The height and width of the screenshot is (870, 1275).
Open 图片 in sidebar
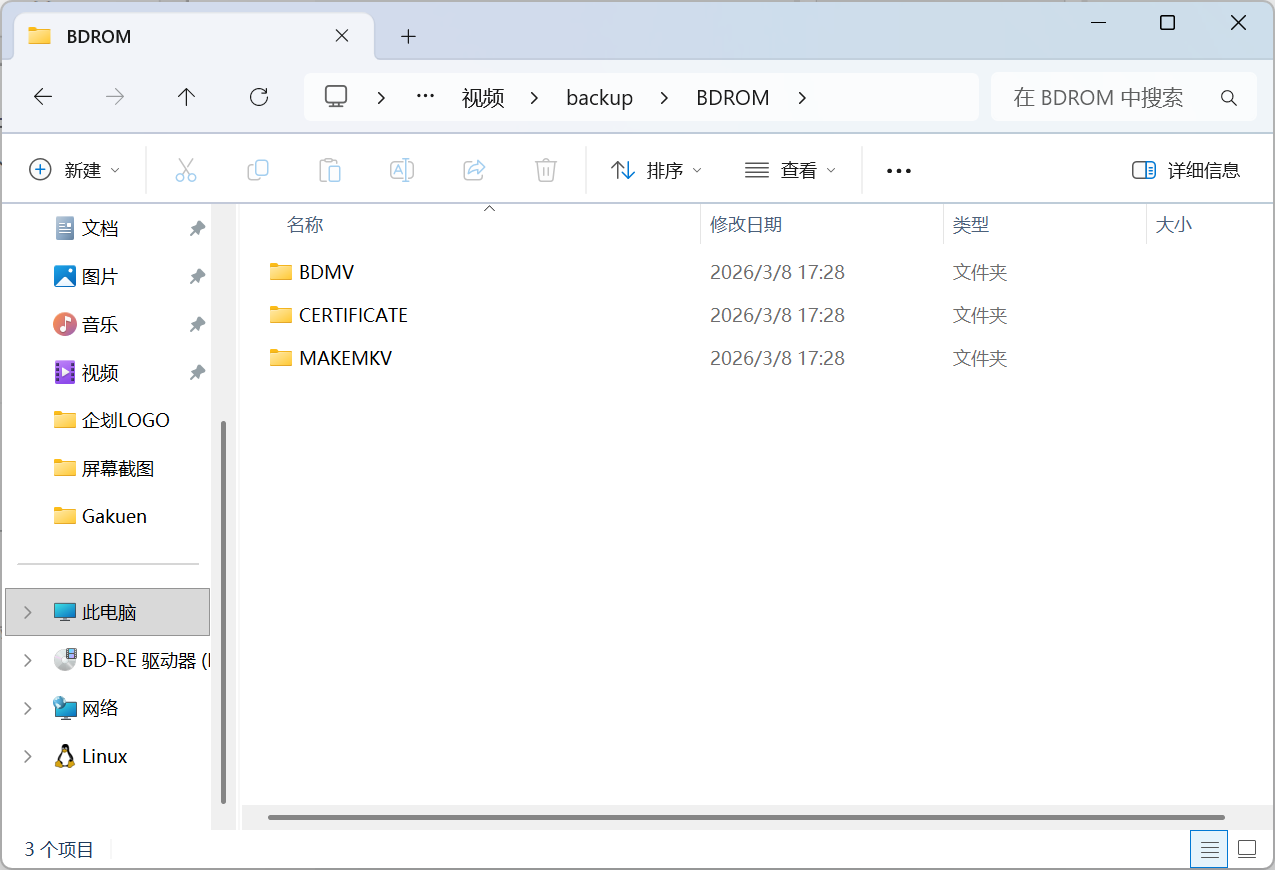coord(100,277)
